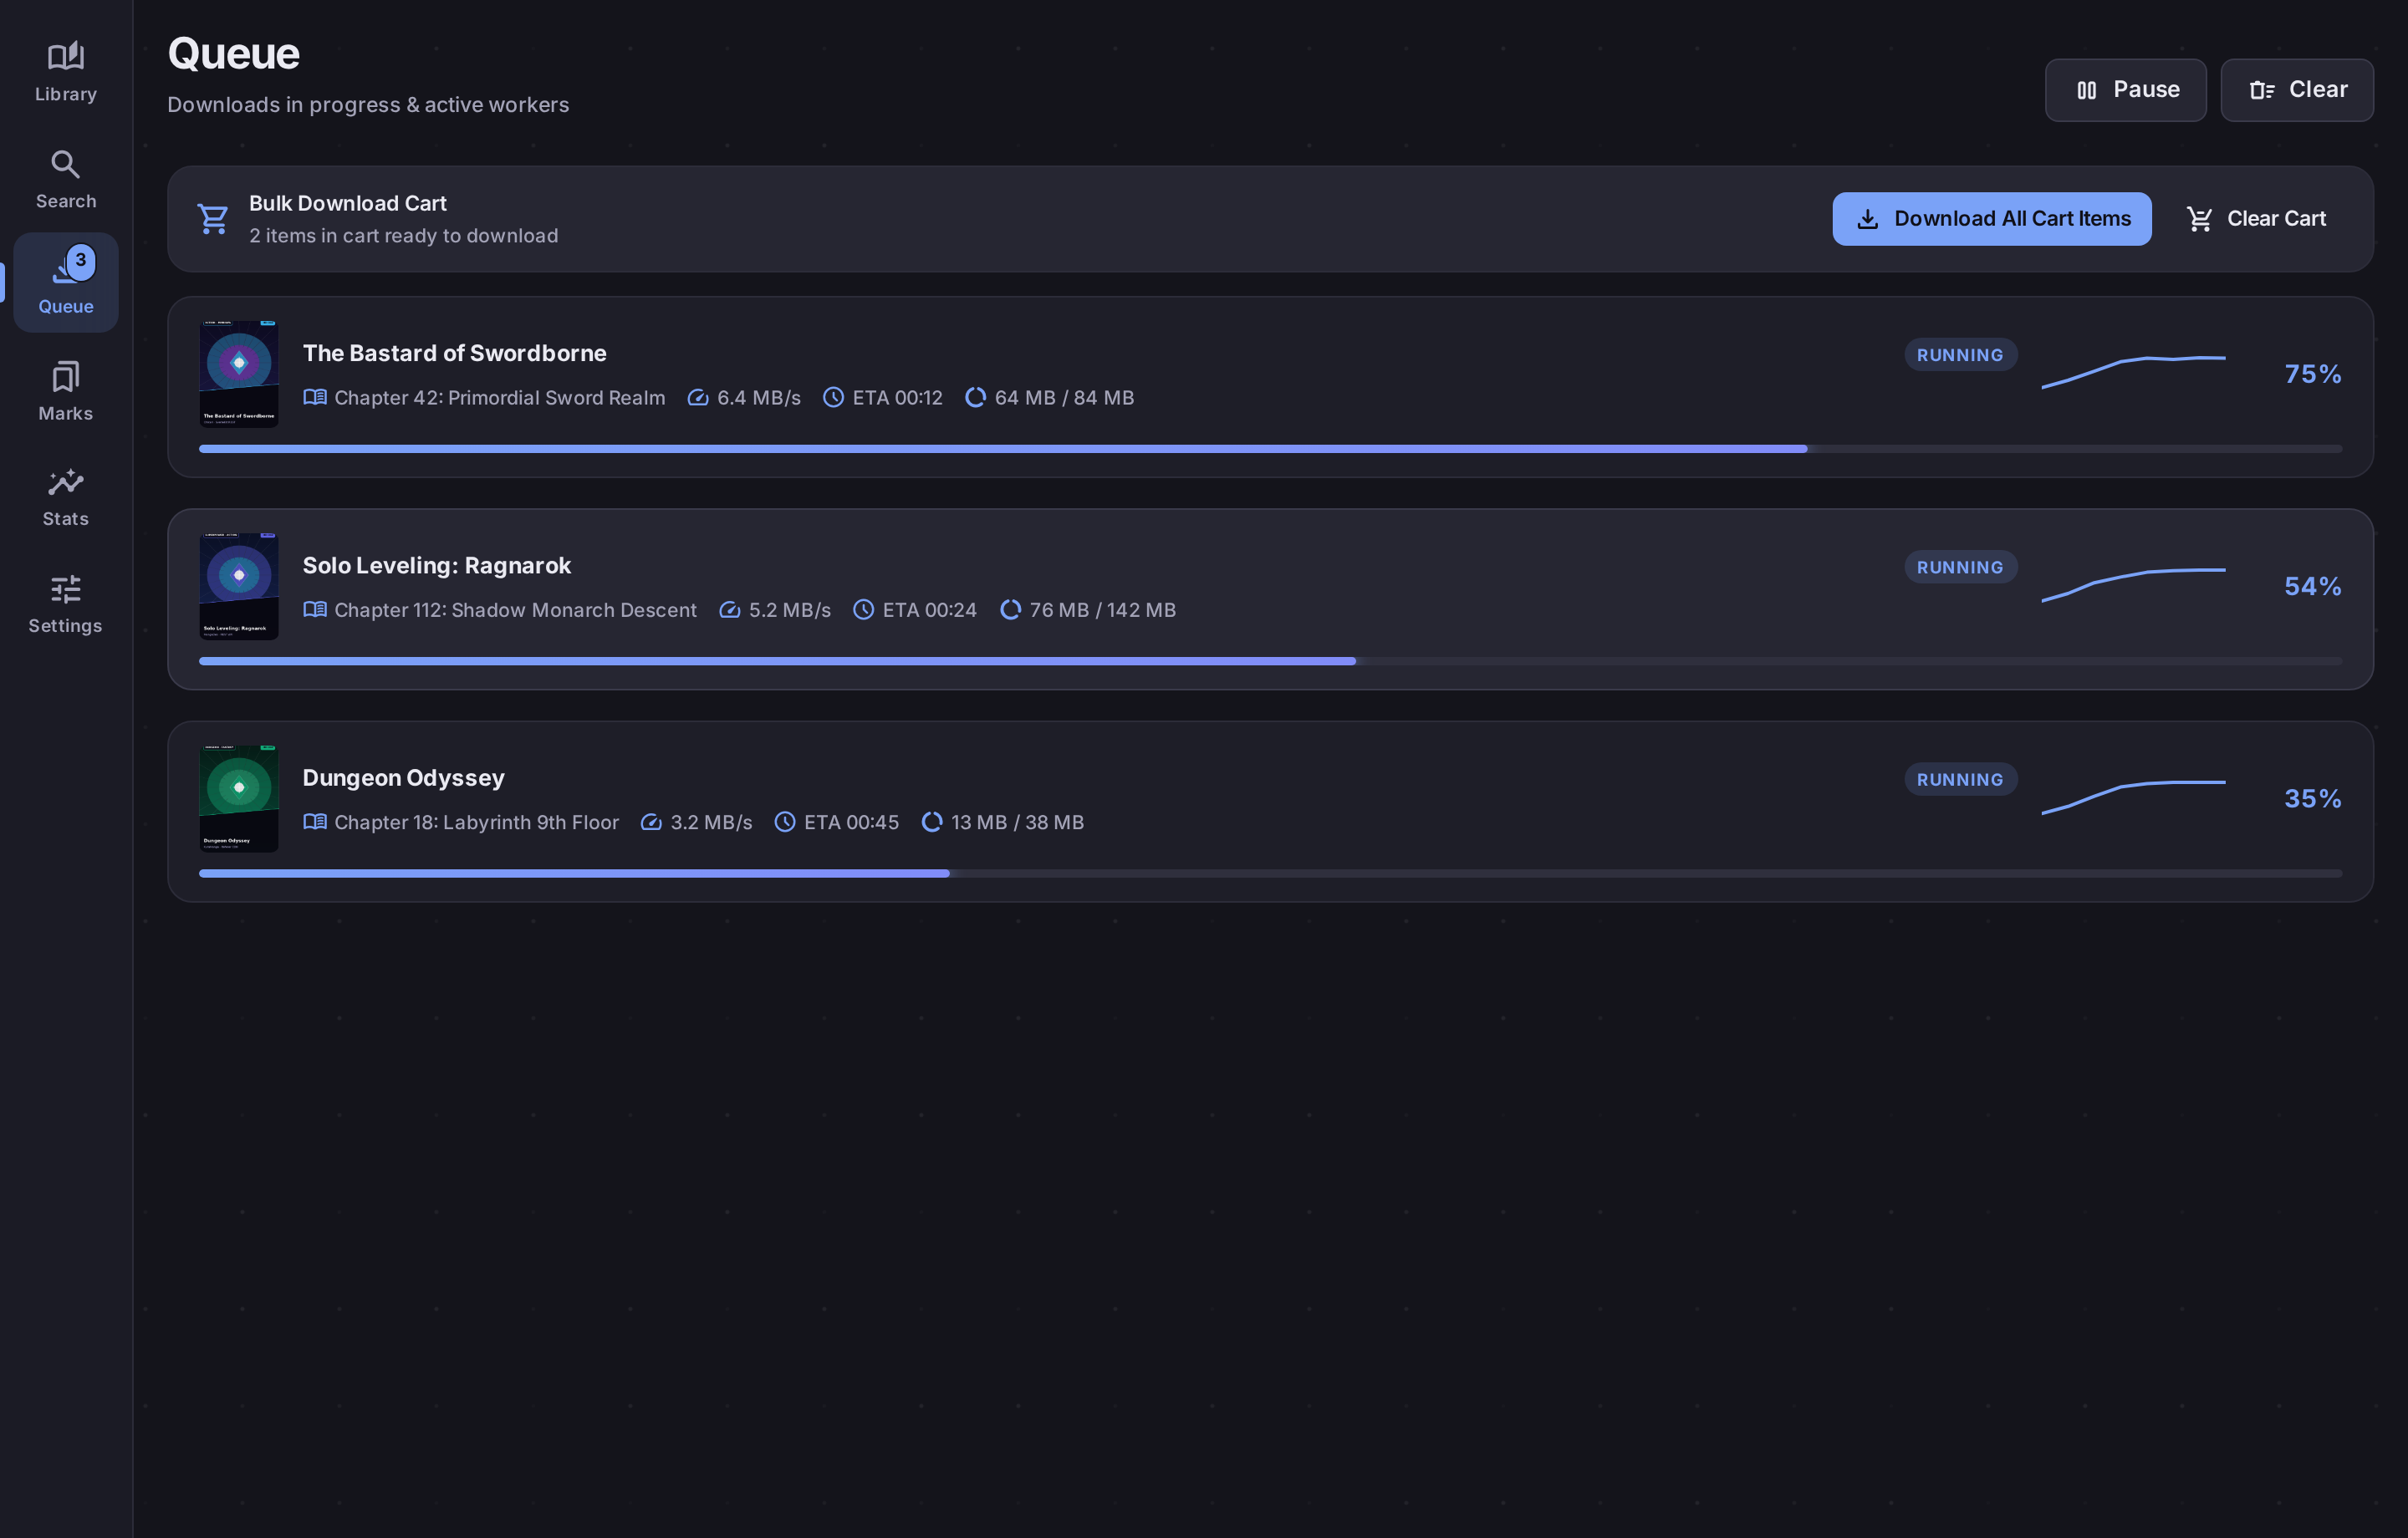Click the 75% percentage label
The width and height of the screenshot is (2408, 1538).
[2312, 374]
